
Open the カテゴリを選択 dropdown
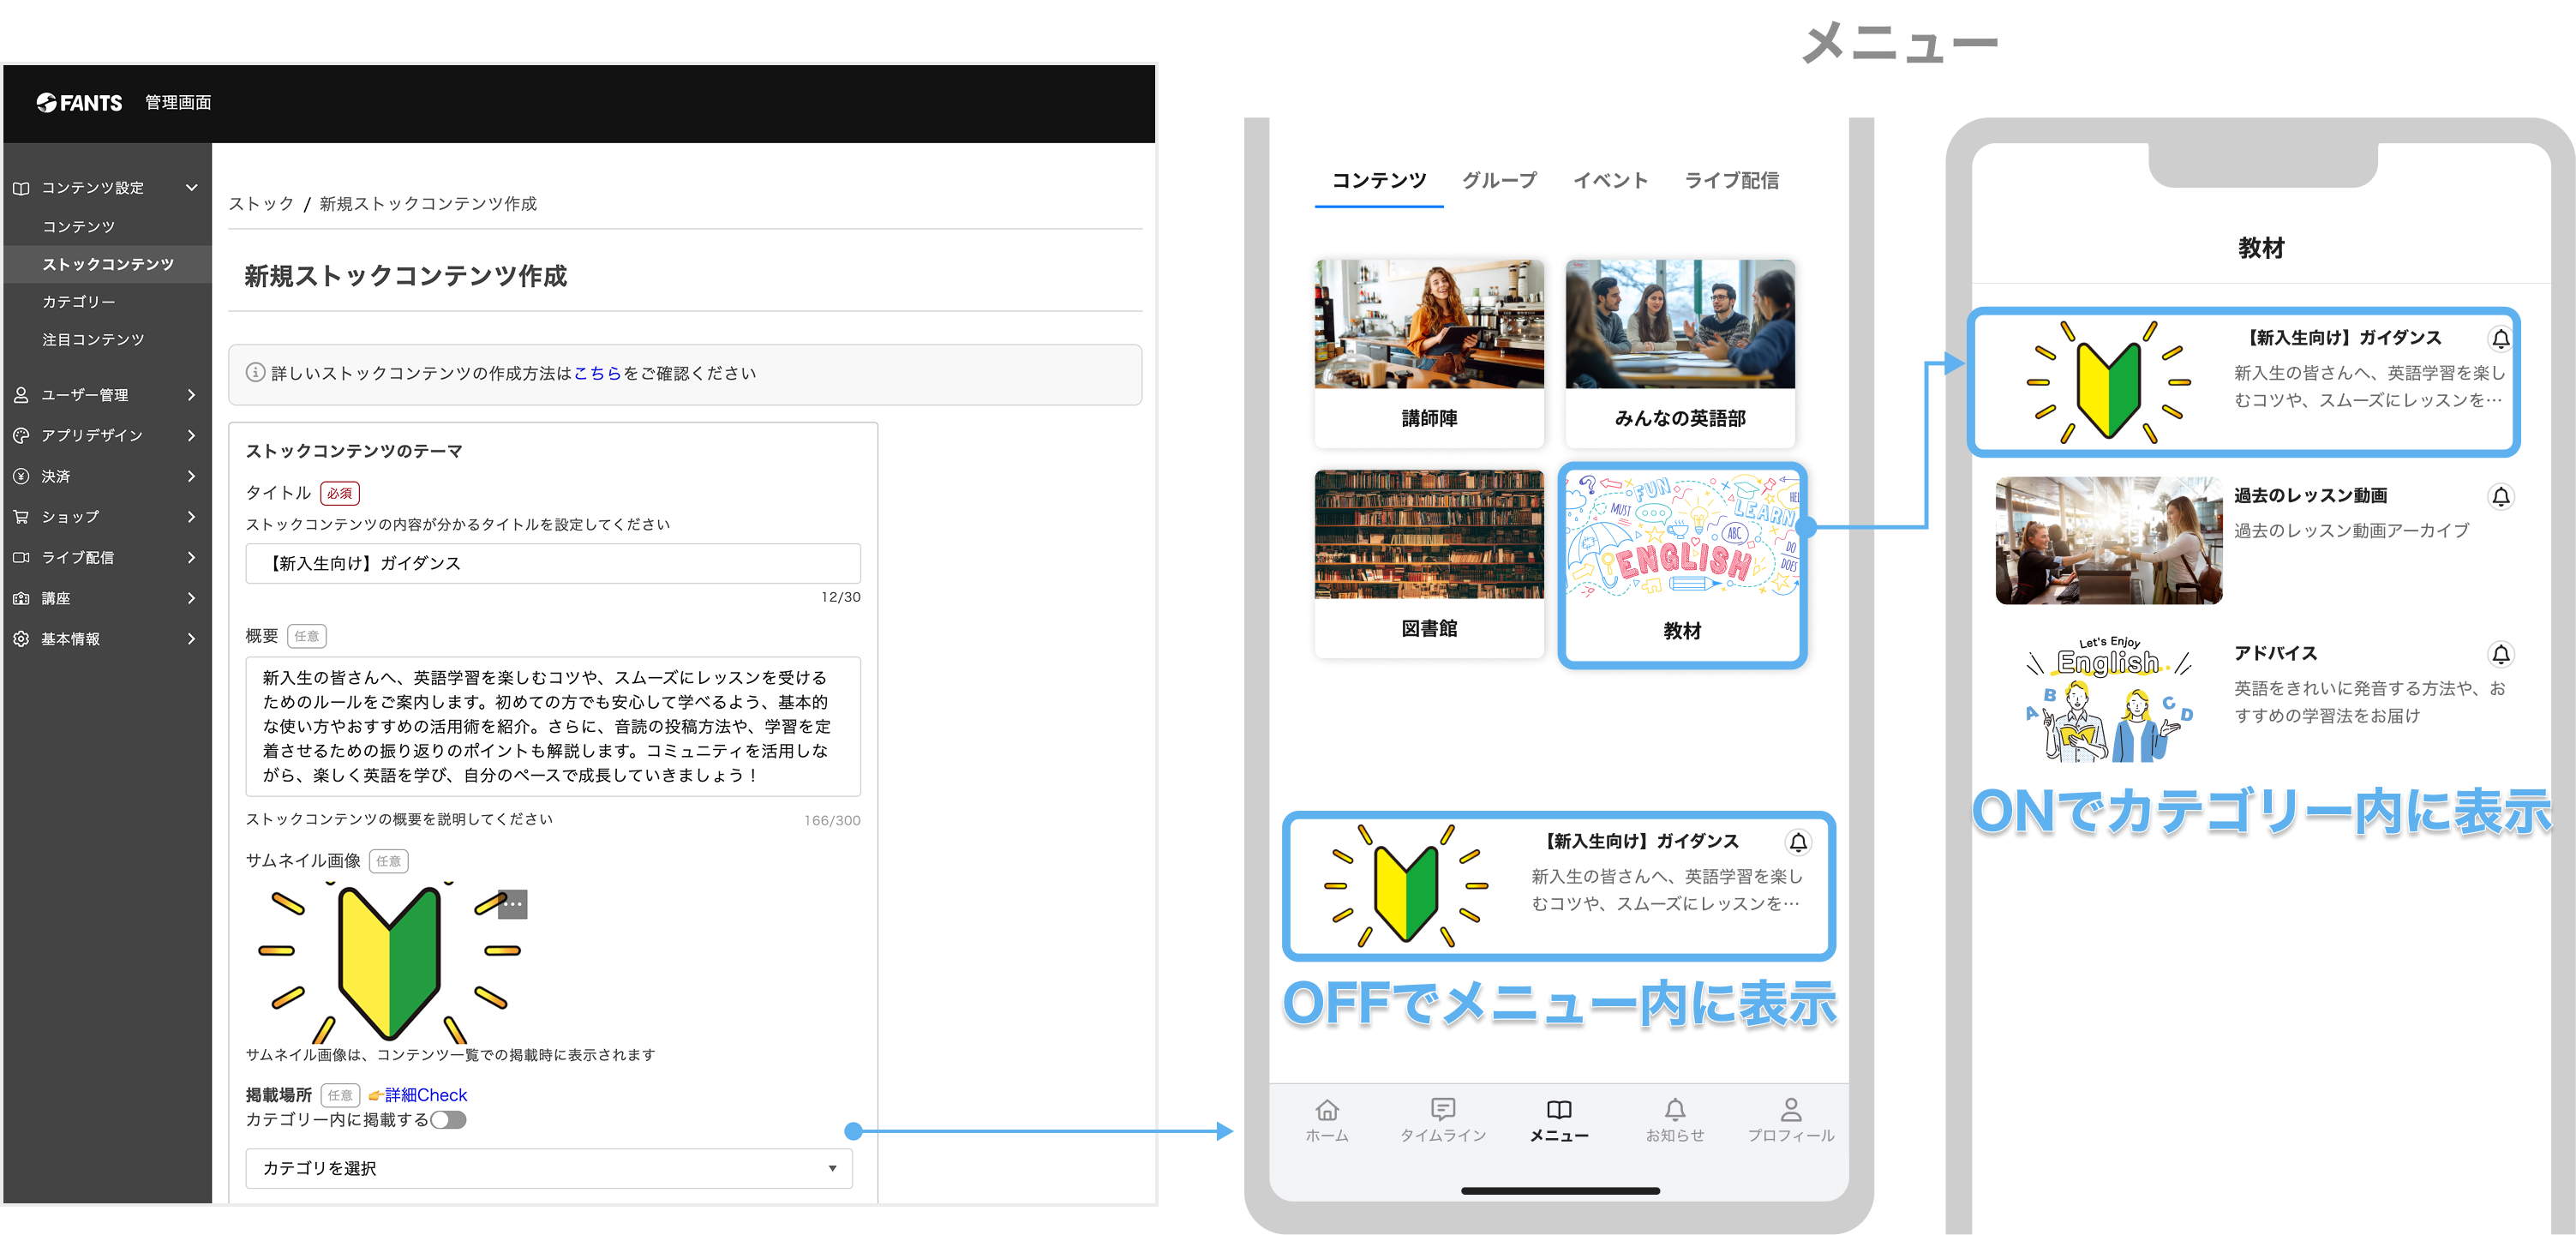click(x=549, y=1168)
